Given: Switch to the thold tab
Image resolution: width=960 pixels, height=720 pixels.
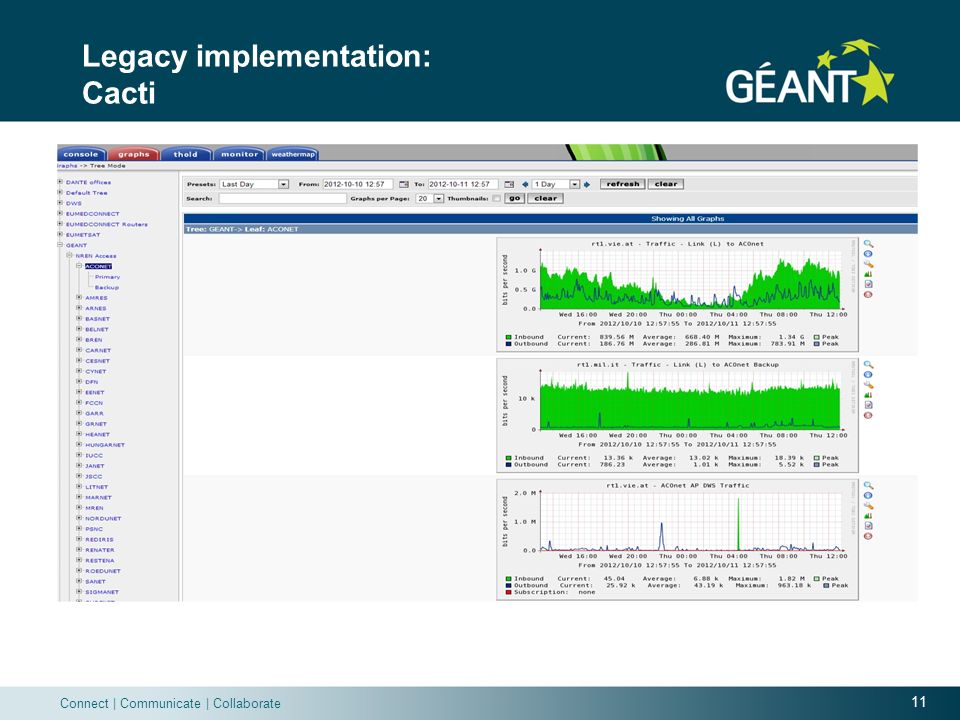Looking at the screenshot, I should (x=186, y=154).
